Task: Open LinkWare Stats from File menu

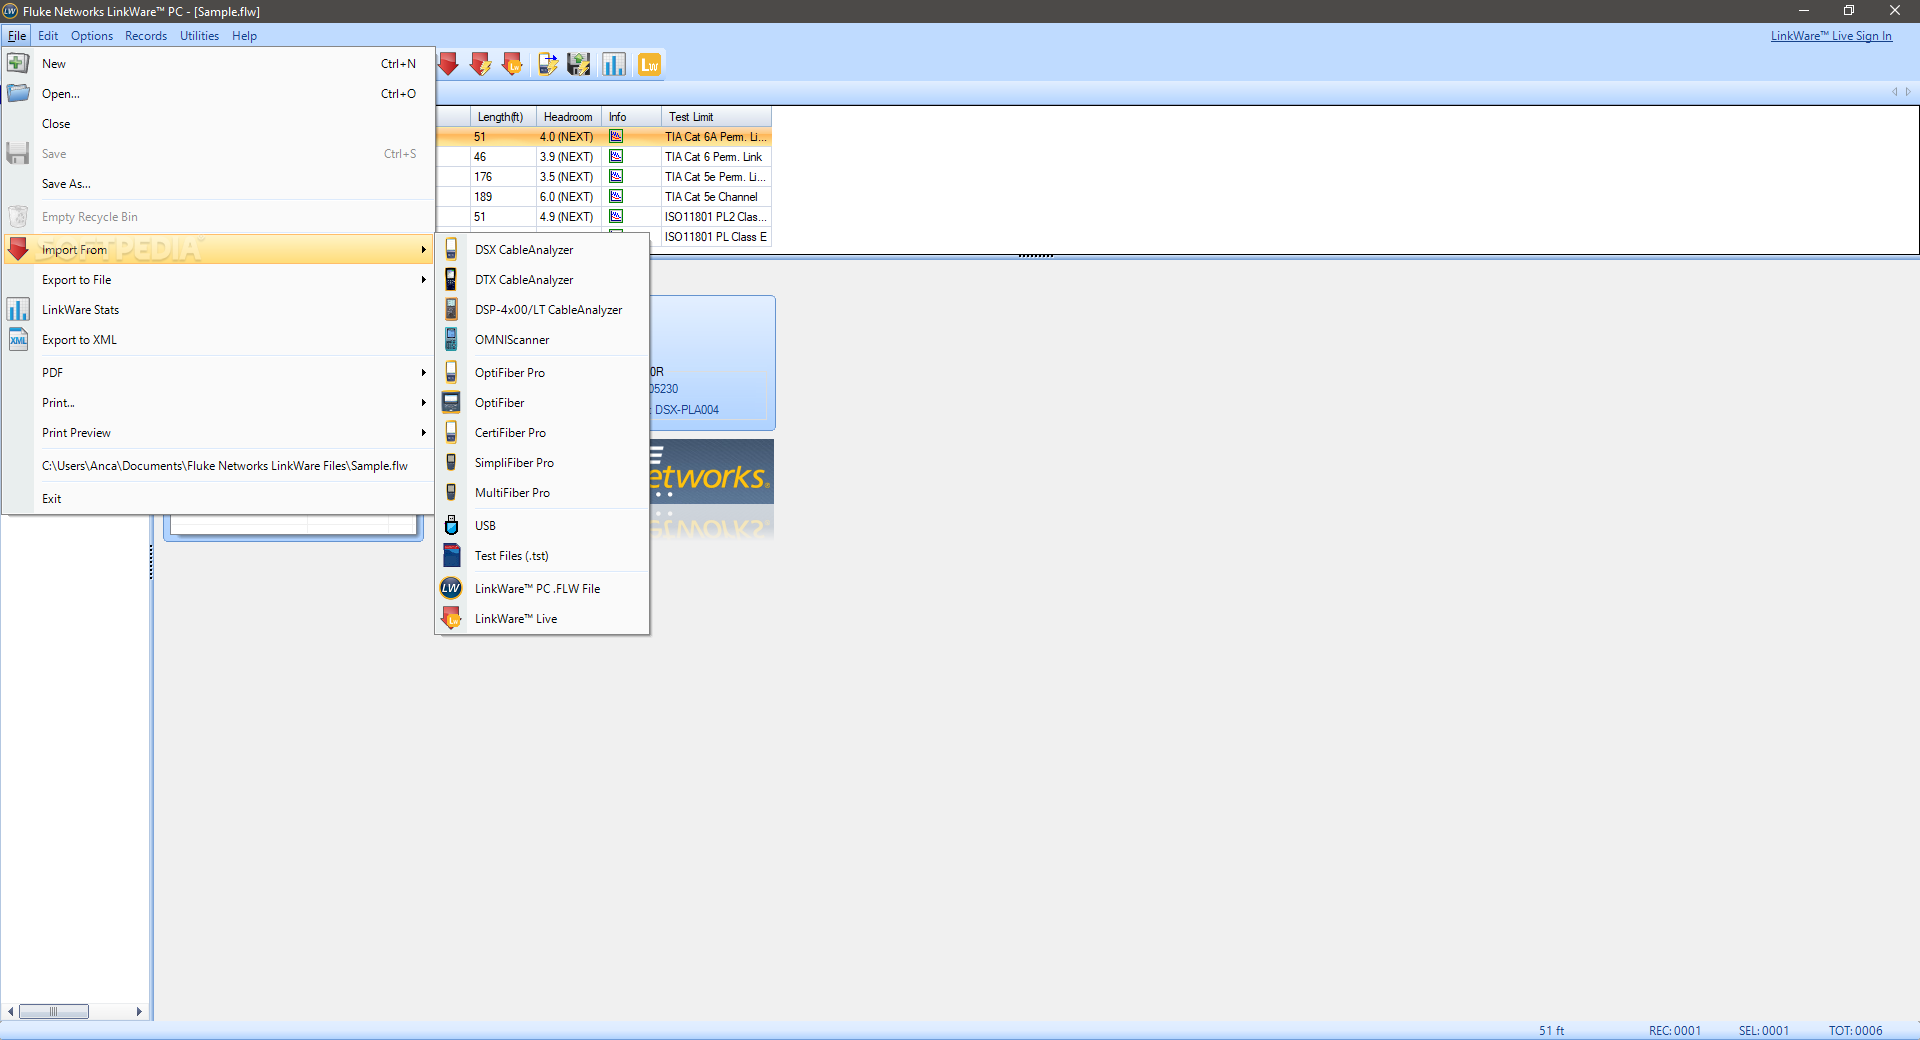Action: pyautogui.click(x=218, y=310)
